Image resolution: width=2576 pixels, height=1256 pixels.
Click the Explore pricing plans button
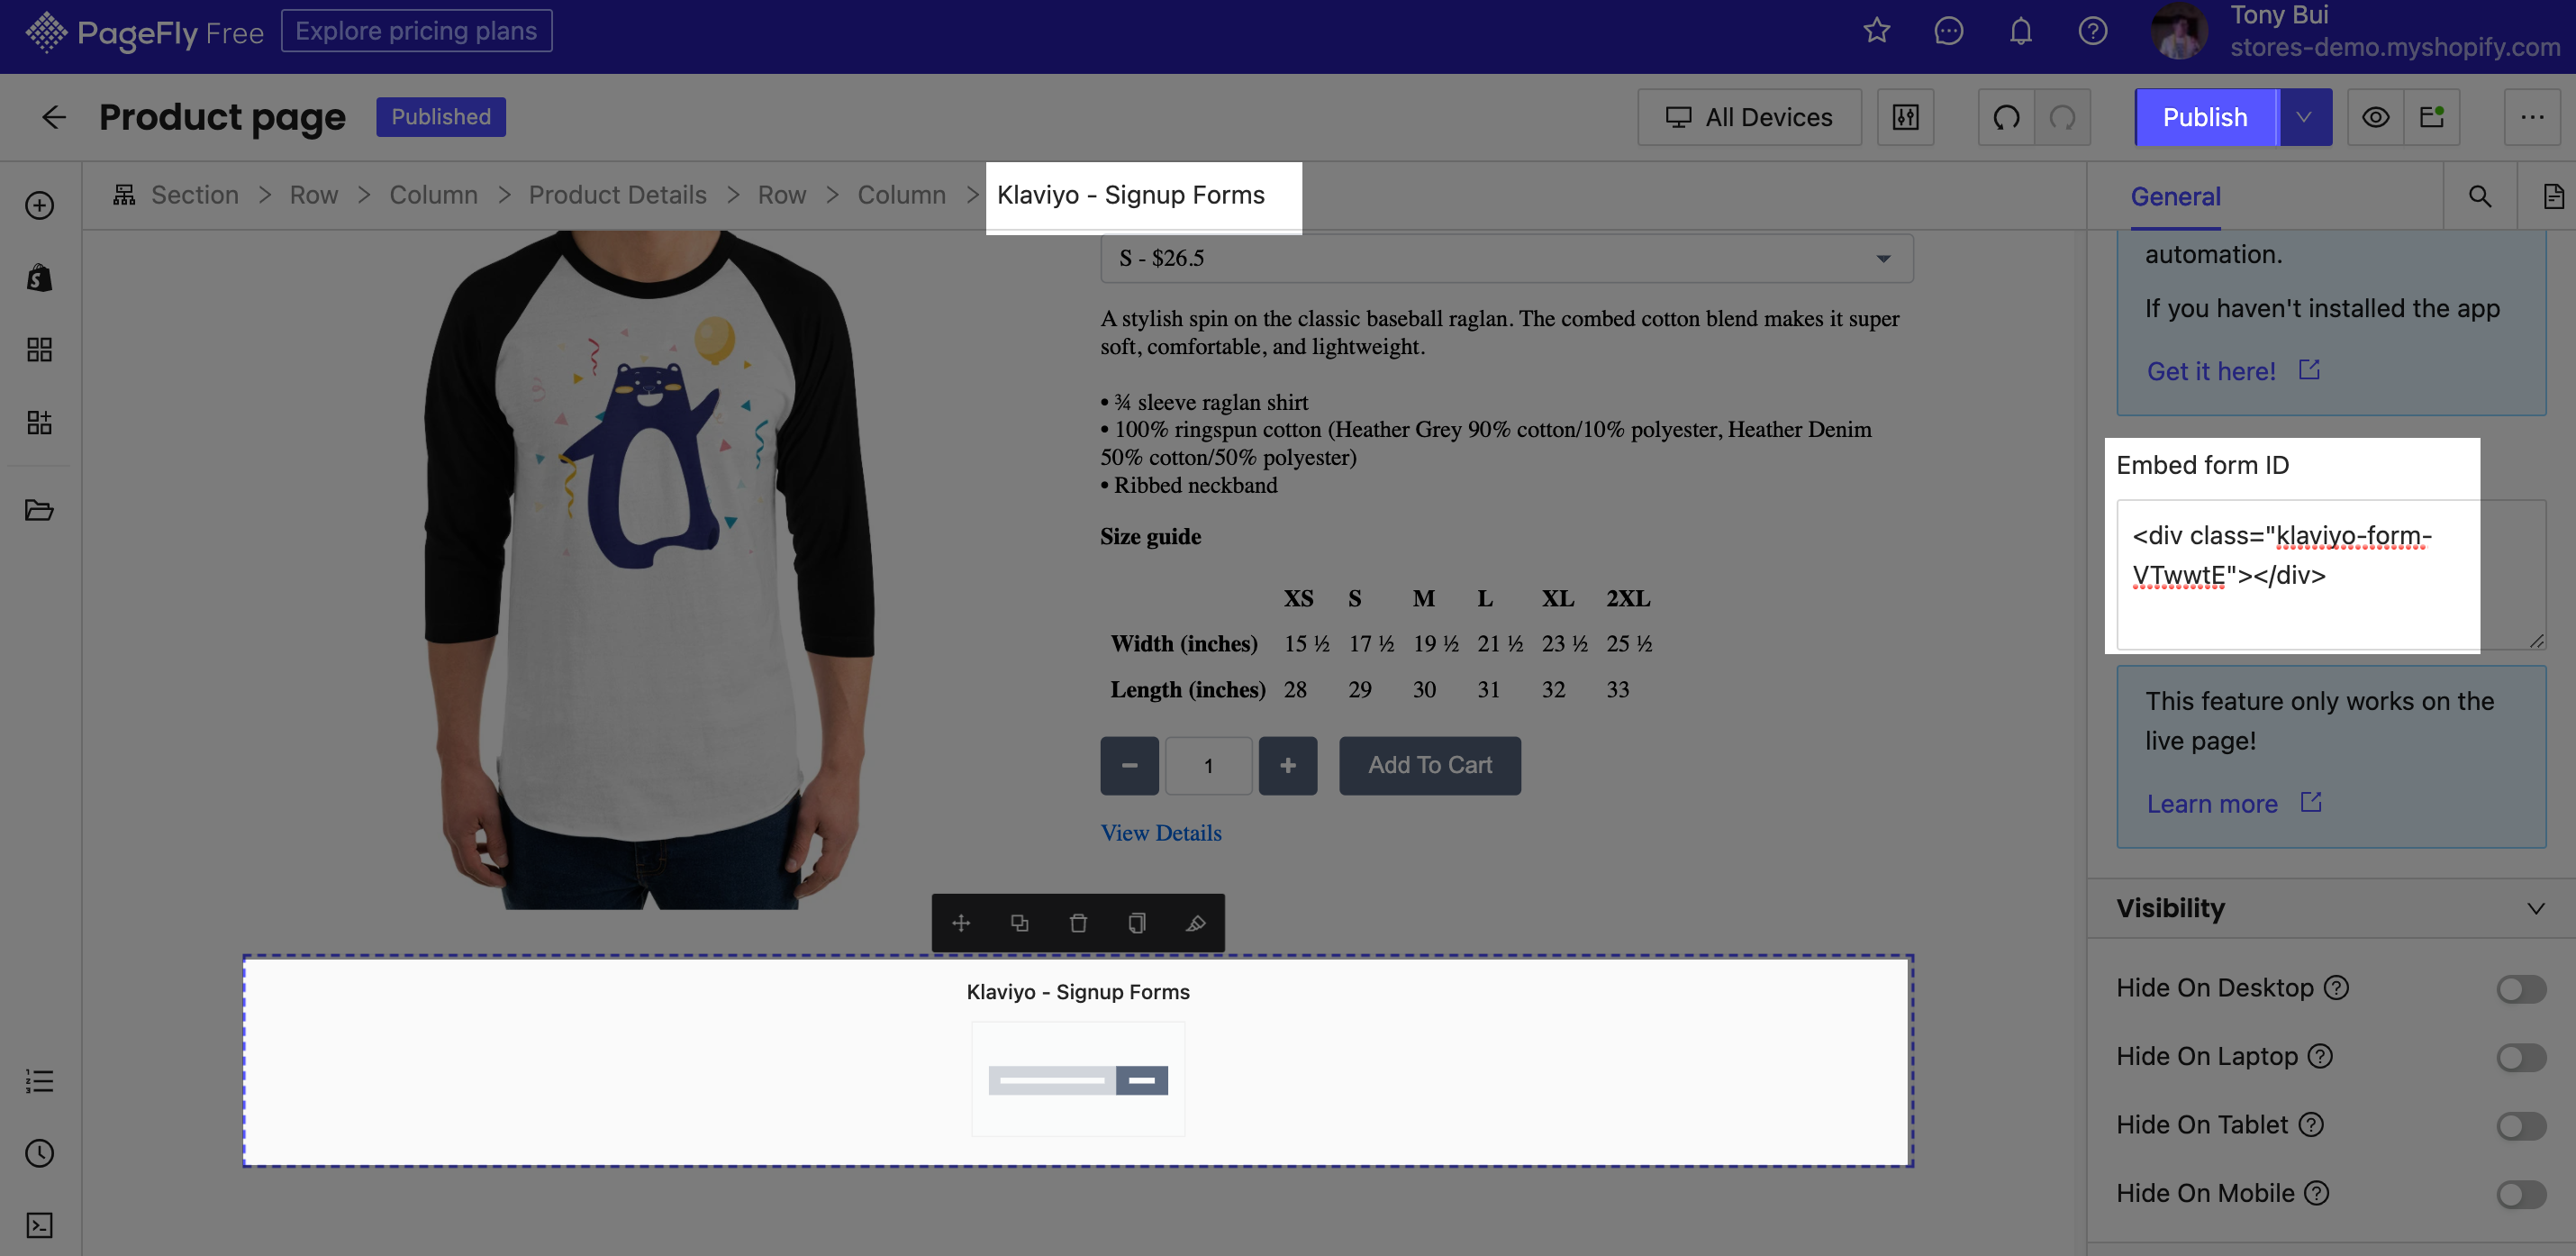coord(415,30)
